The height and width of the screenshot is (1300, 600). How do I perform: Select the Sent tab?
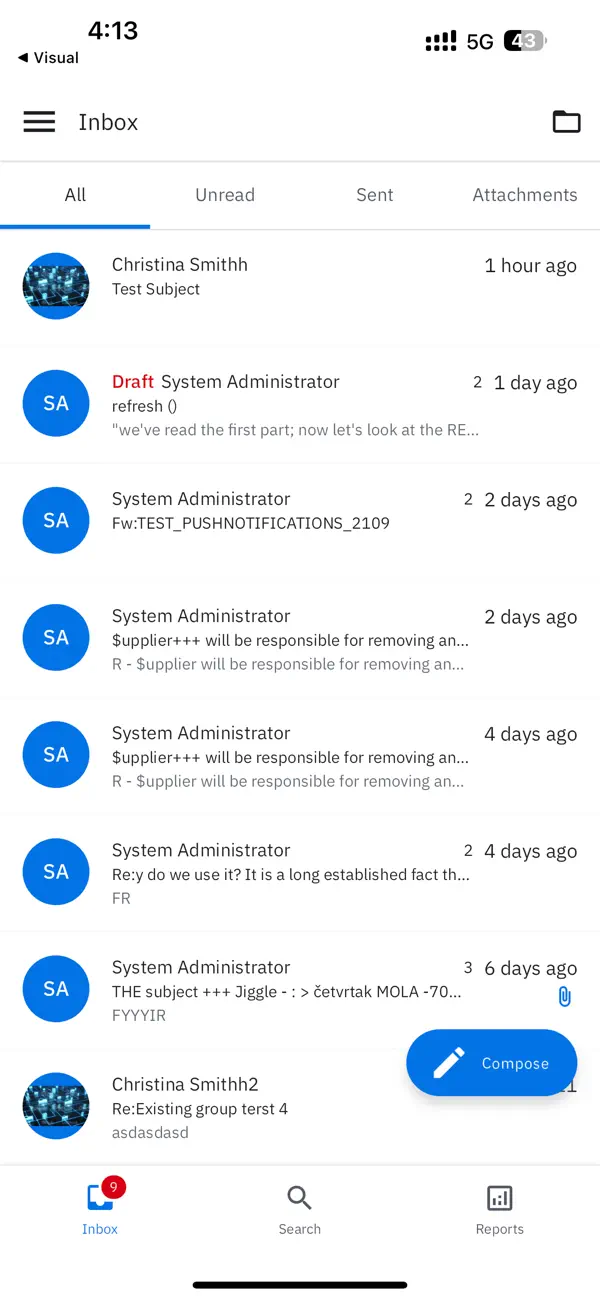pyautogui.click(x=374, y=194)
